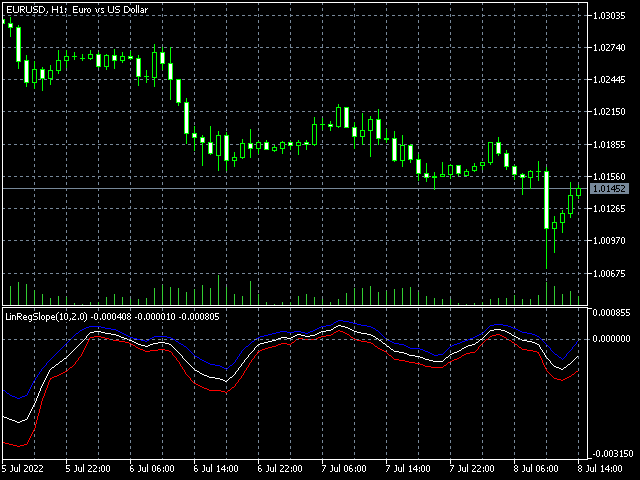Viewport: 640px width, 480px height.
Task: Click time axis label '6 Jul 06:00'
Action: click(152, 469)
